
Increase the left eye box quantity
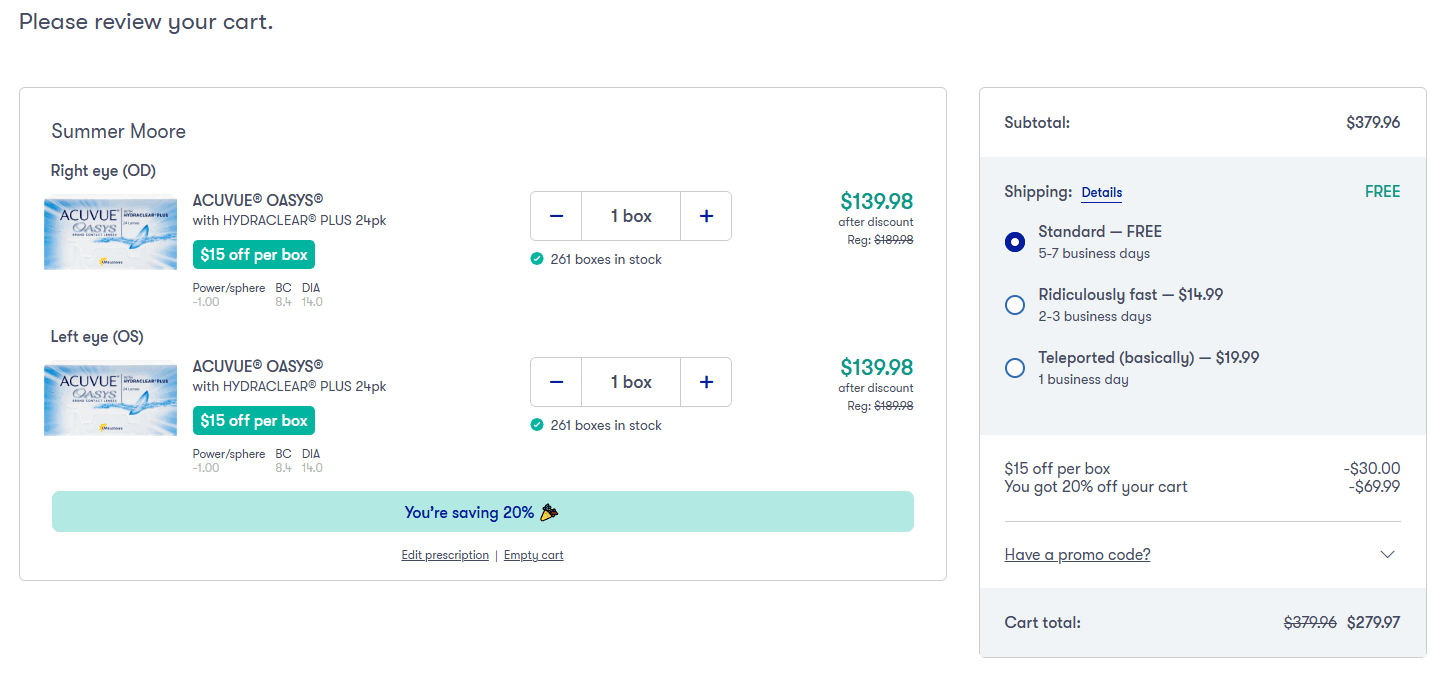[706, 382]
